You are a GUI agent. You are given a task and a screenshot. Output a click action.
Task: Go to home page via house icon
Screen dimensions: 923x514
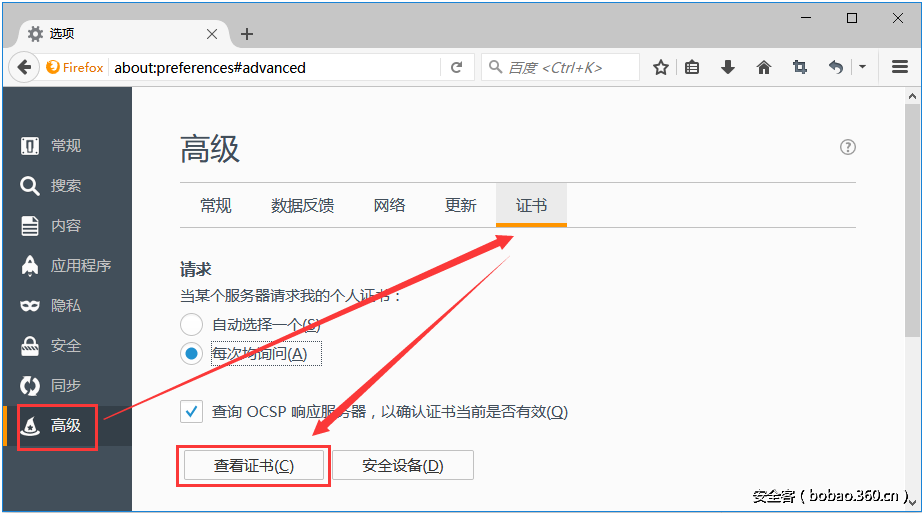[763, 67]
